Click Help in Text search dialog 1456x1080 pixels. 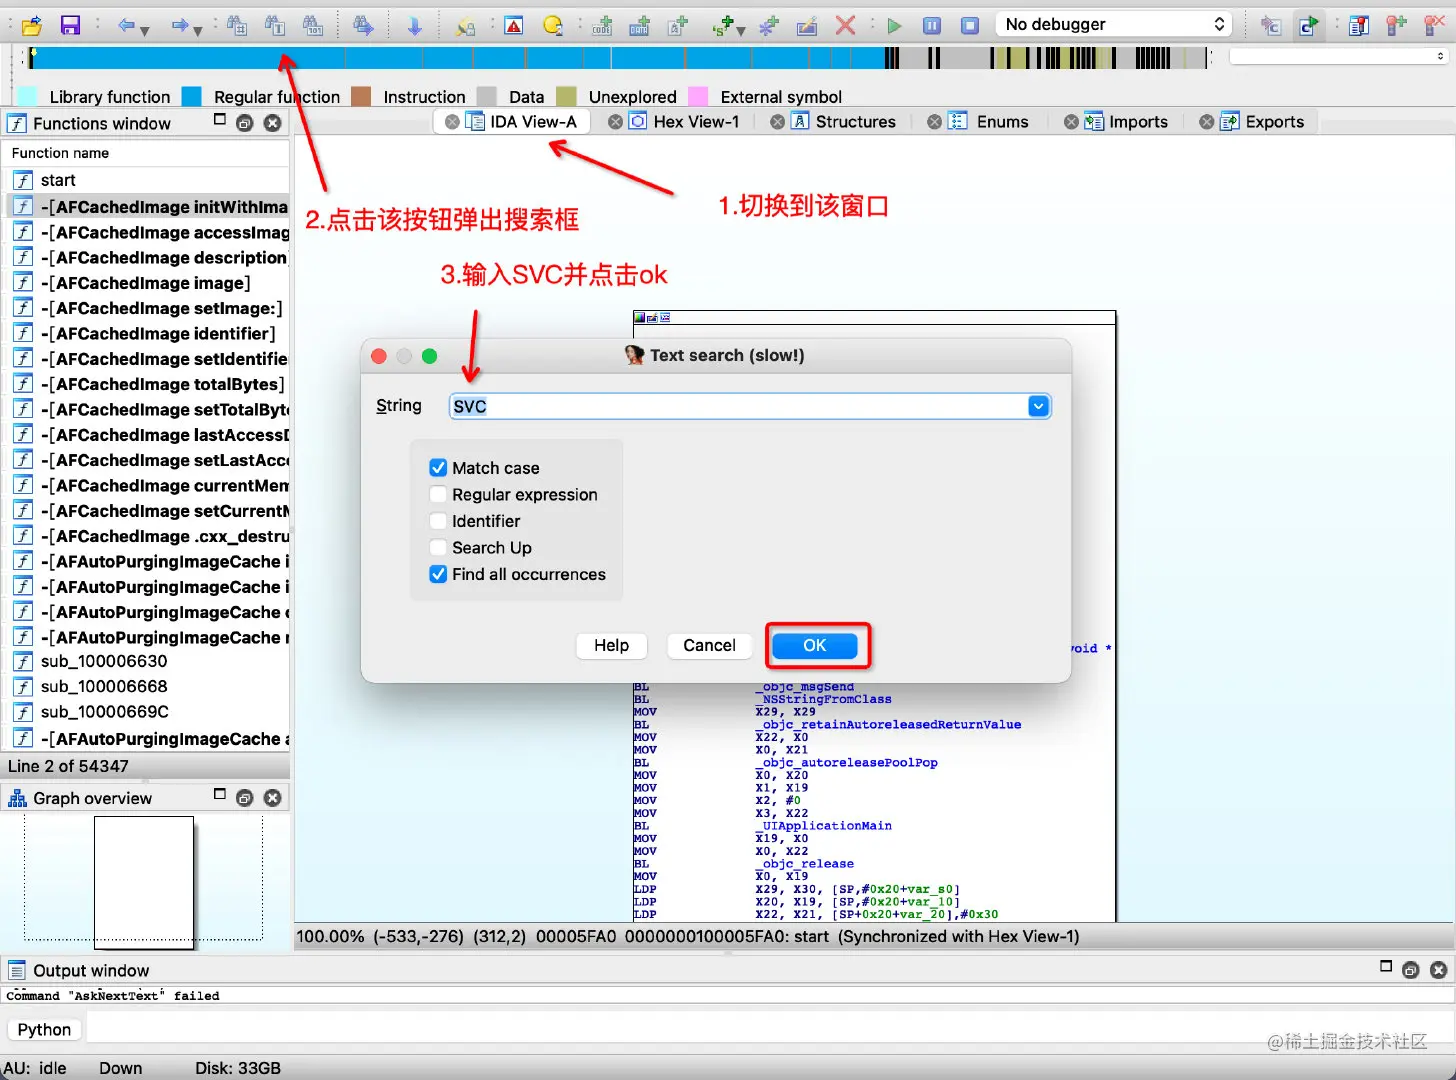611,646
